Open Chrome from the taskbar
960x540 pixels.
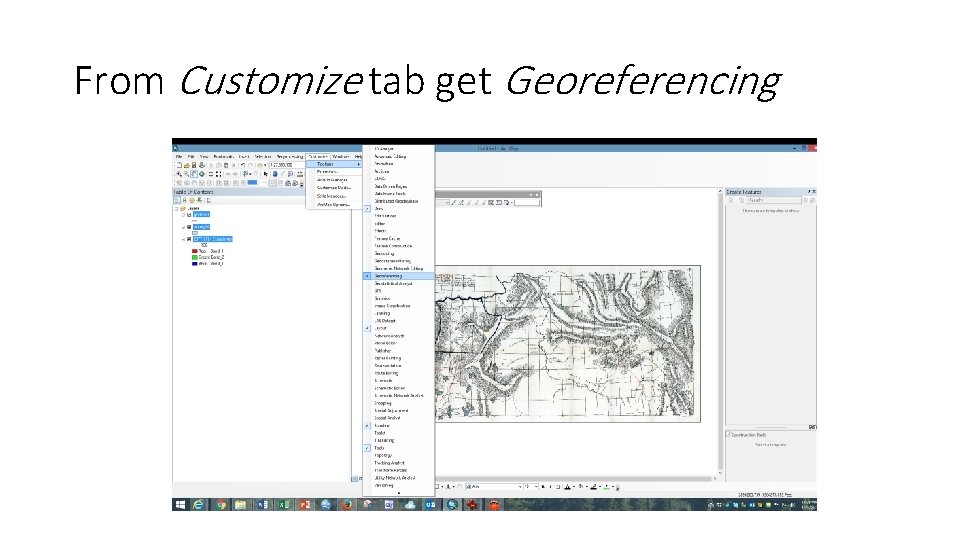tap(222, 504)
